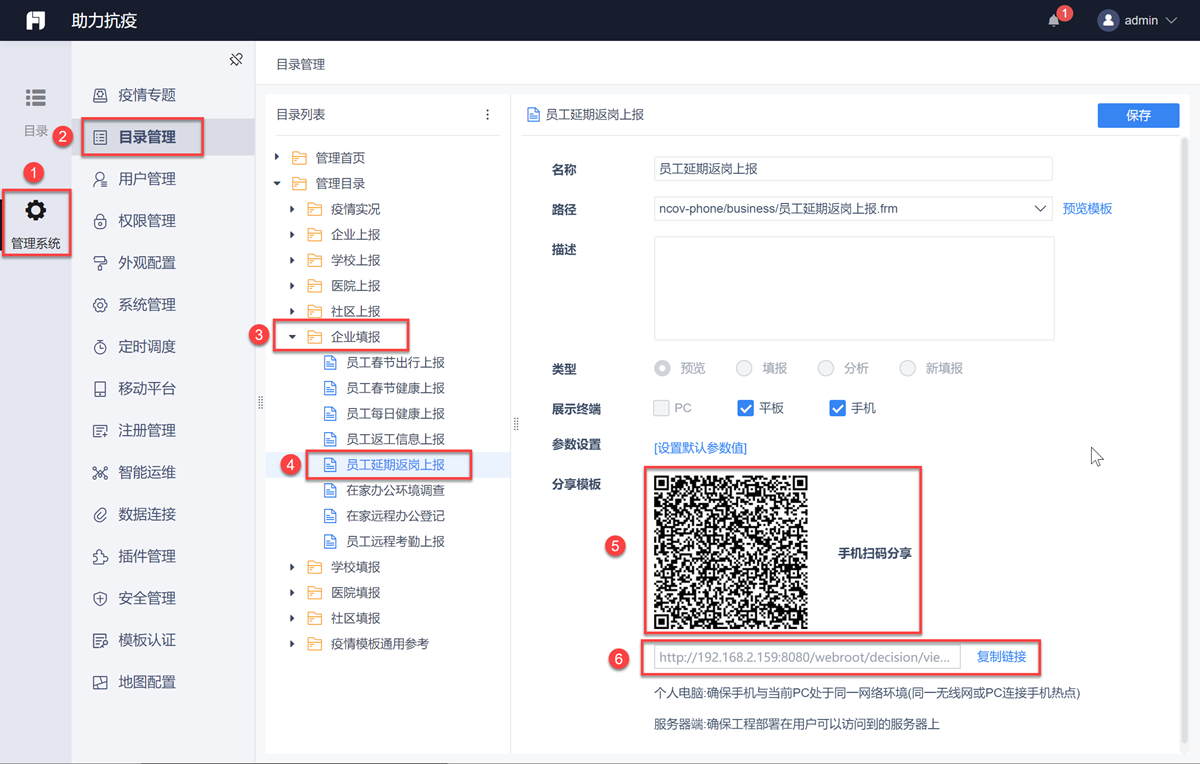Click the 复制链接 link
The width and height of the screenshot is (1200, 764).
[1001, 656]
